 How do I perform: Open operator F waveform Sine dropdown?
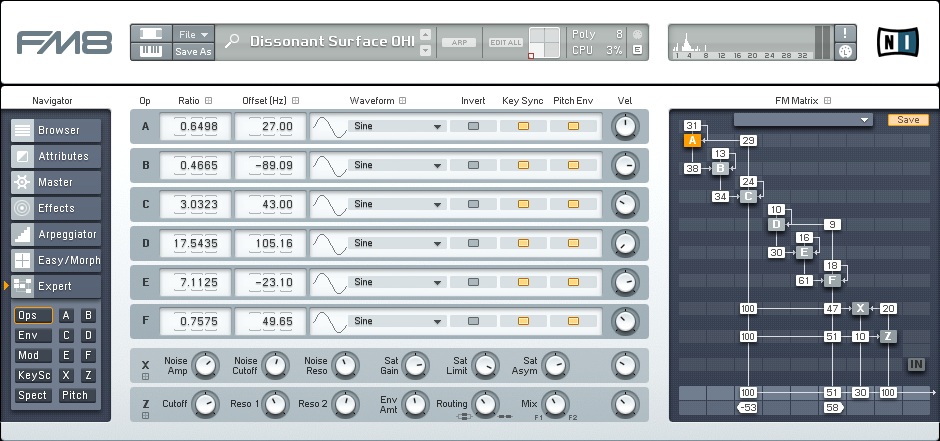click(397, 321)
